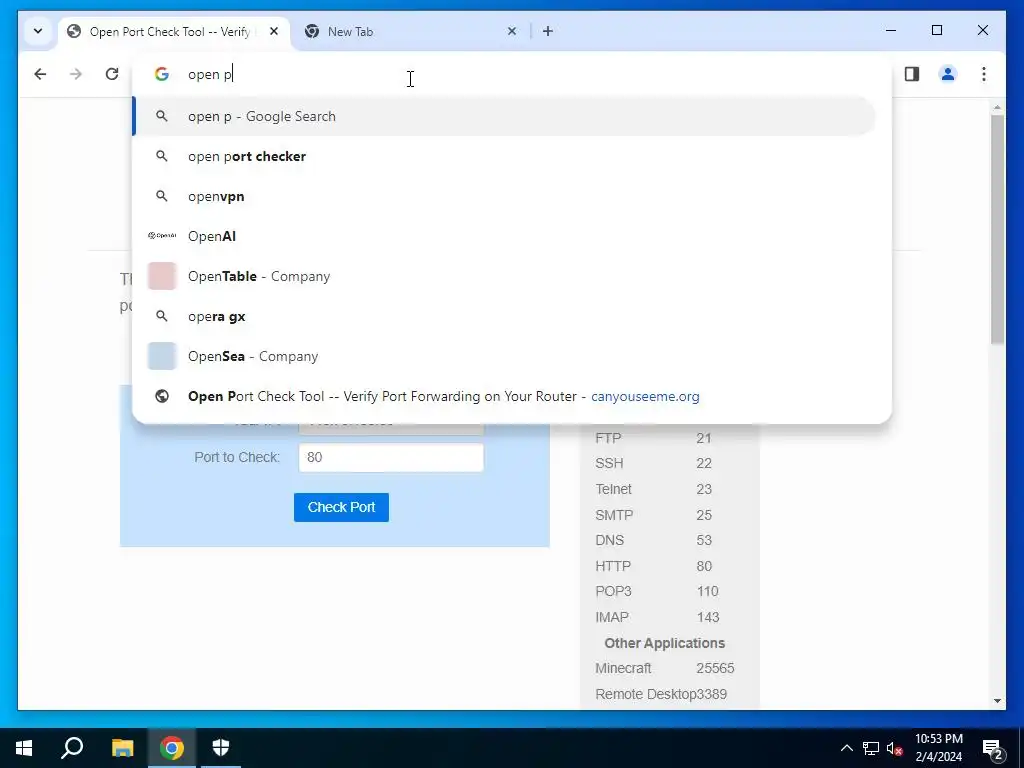Click the FTP port 21 entry
Viewport: 1024px width, 768px height.
click(x=653, y=438)
